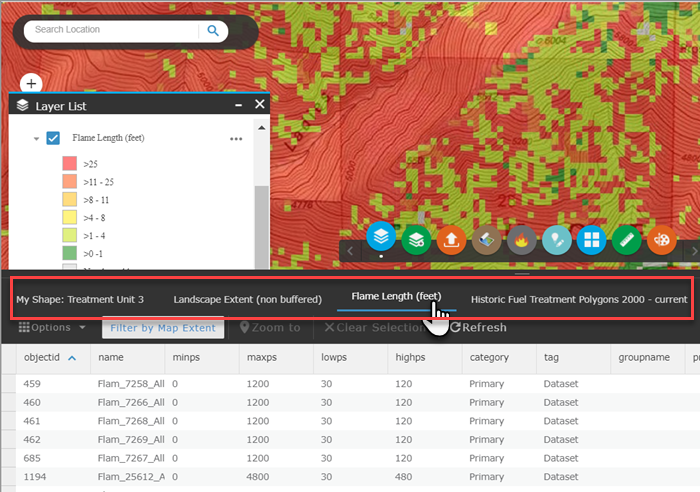
Task: Click the >0 -1 green swatch
Action: coord(70,253)
